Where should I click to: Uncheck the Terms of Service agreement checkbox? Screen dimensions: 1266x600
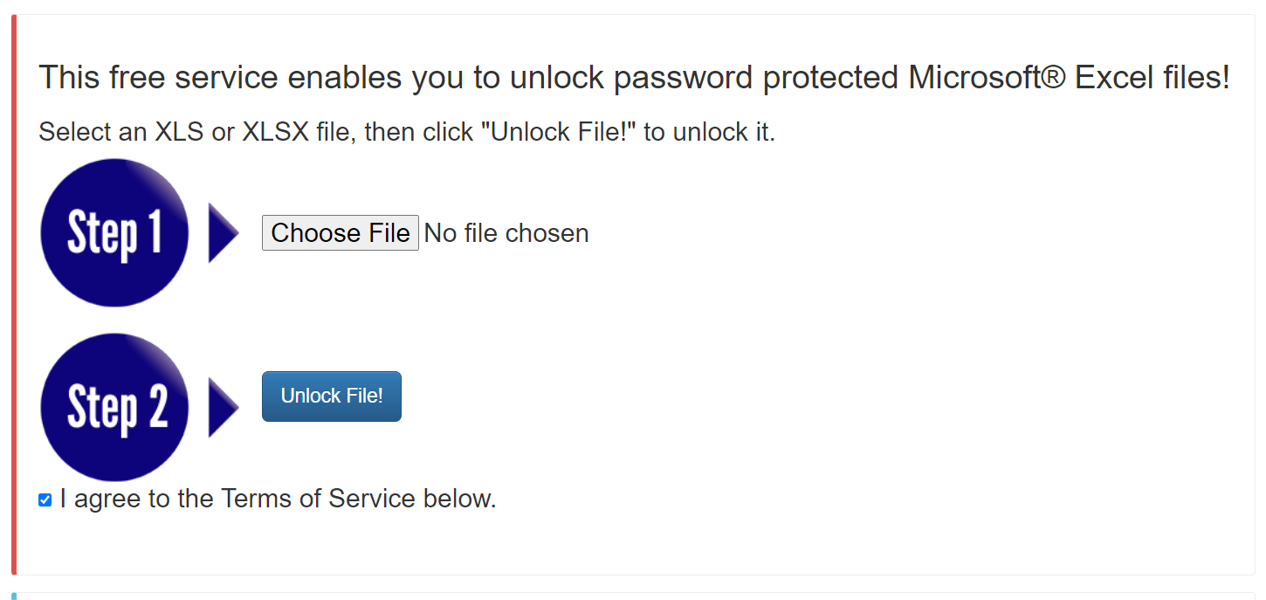pos(45,500)
